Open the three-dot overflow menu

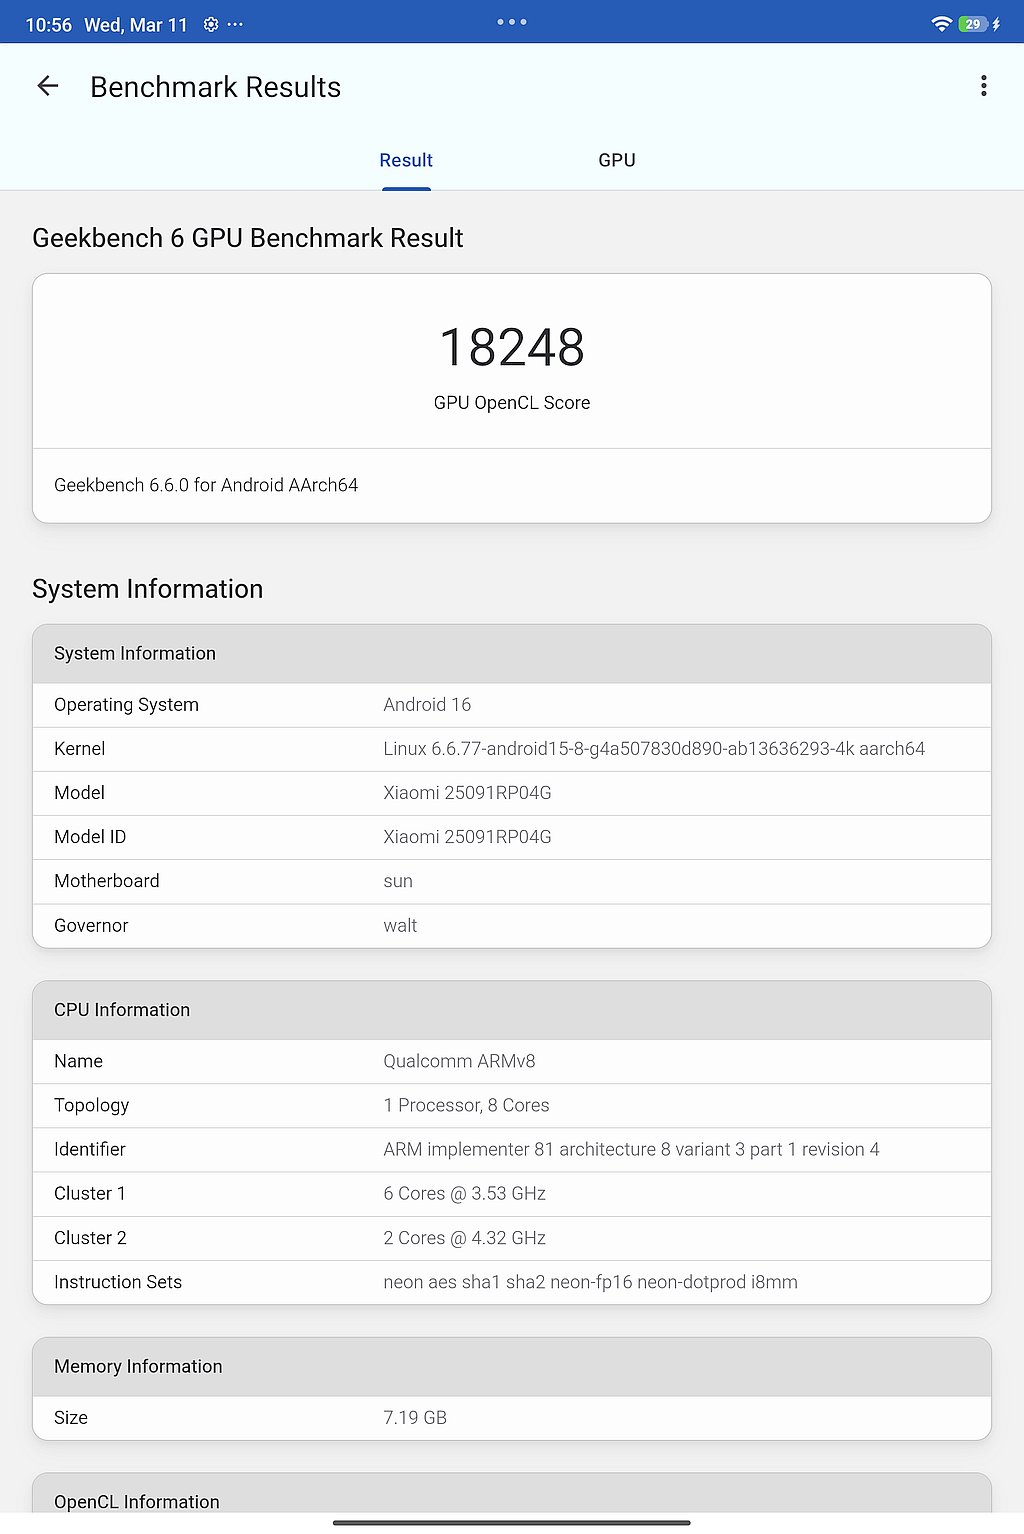(x=983, y=87)
